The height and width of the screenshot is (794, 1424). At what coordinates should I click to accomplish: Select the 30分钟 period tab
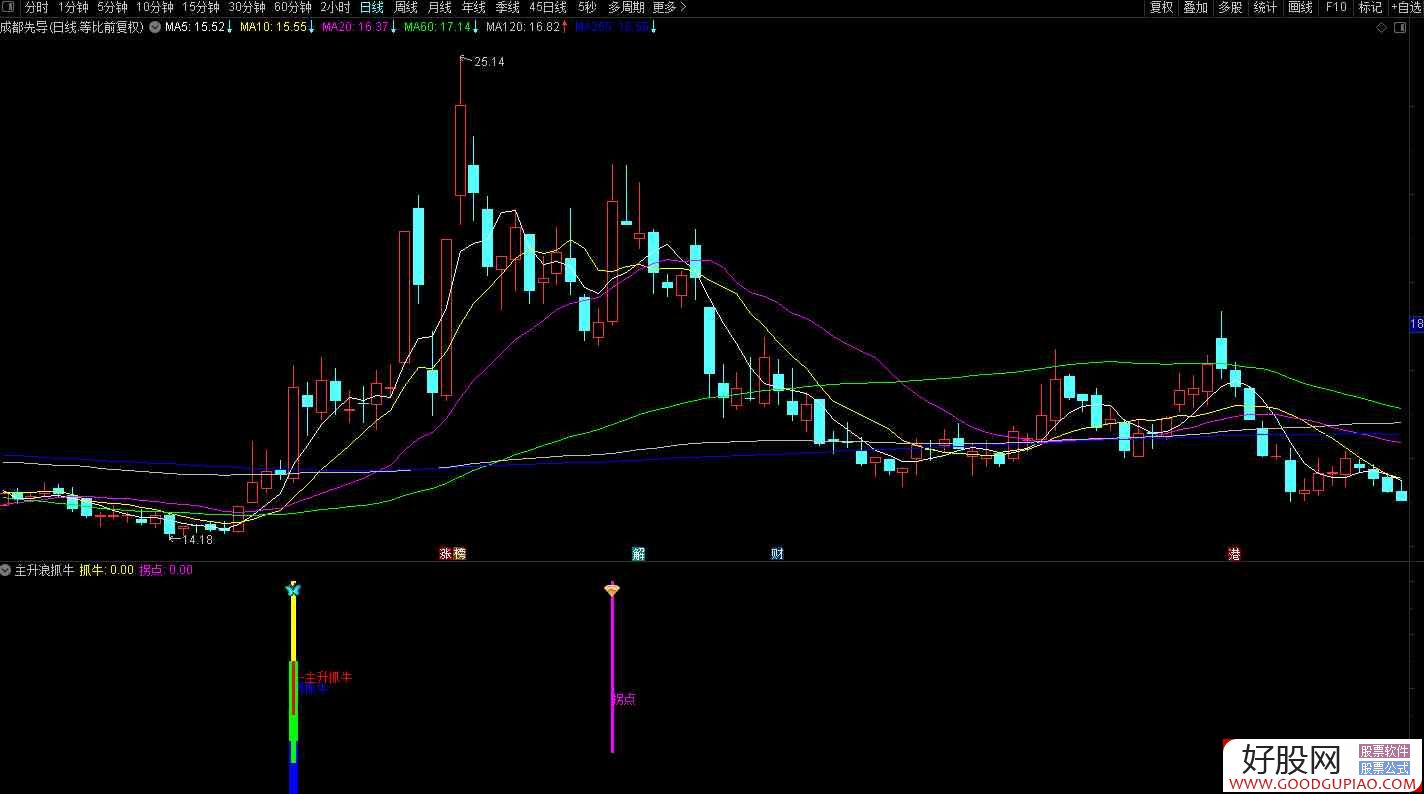tap(247, 7)
